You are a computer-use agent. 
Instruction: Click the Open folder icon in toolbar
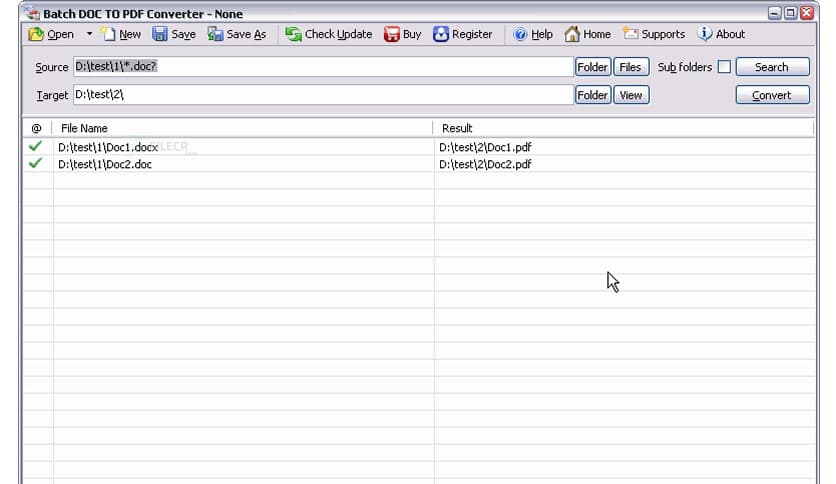click(36, 34)
